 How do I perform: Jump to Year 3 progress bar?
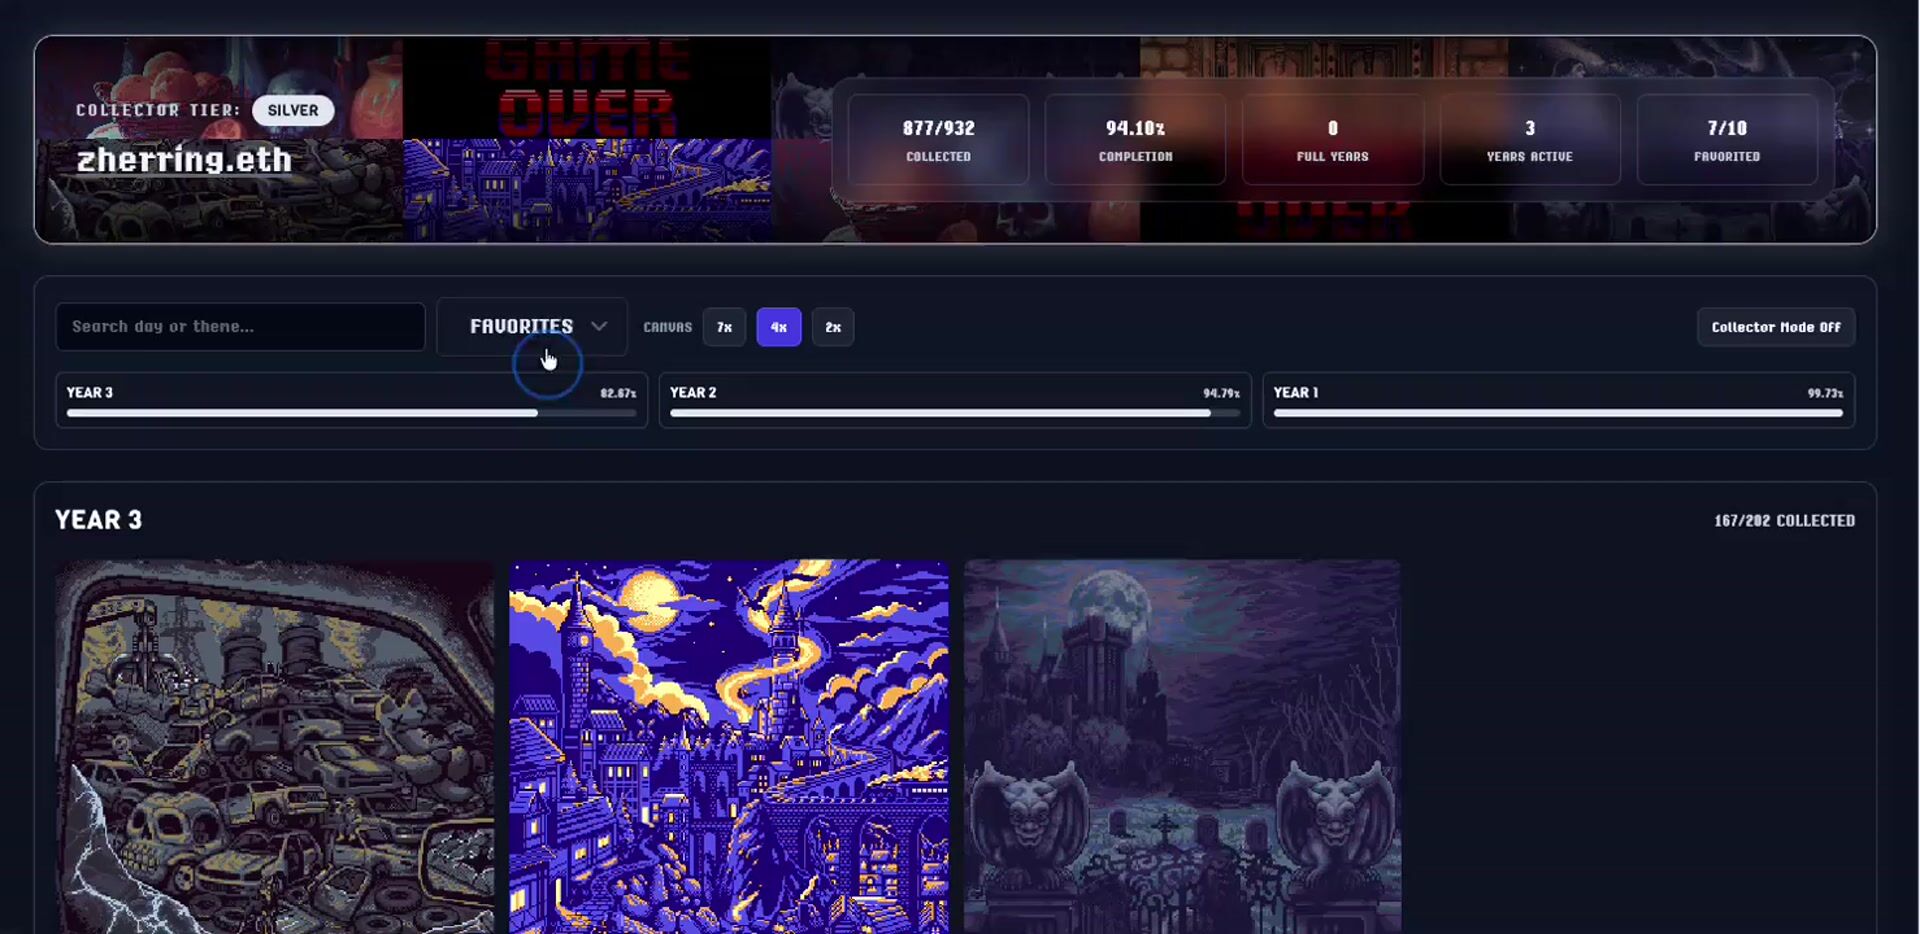pyautogui.click(x=352, y=400)
